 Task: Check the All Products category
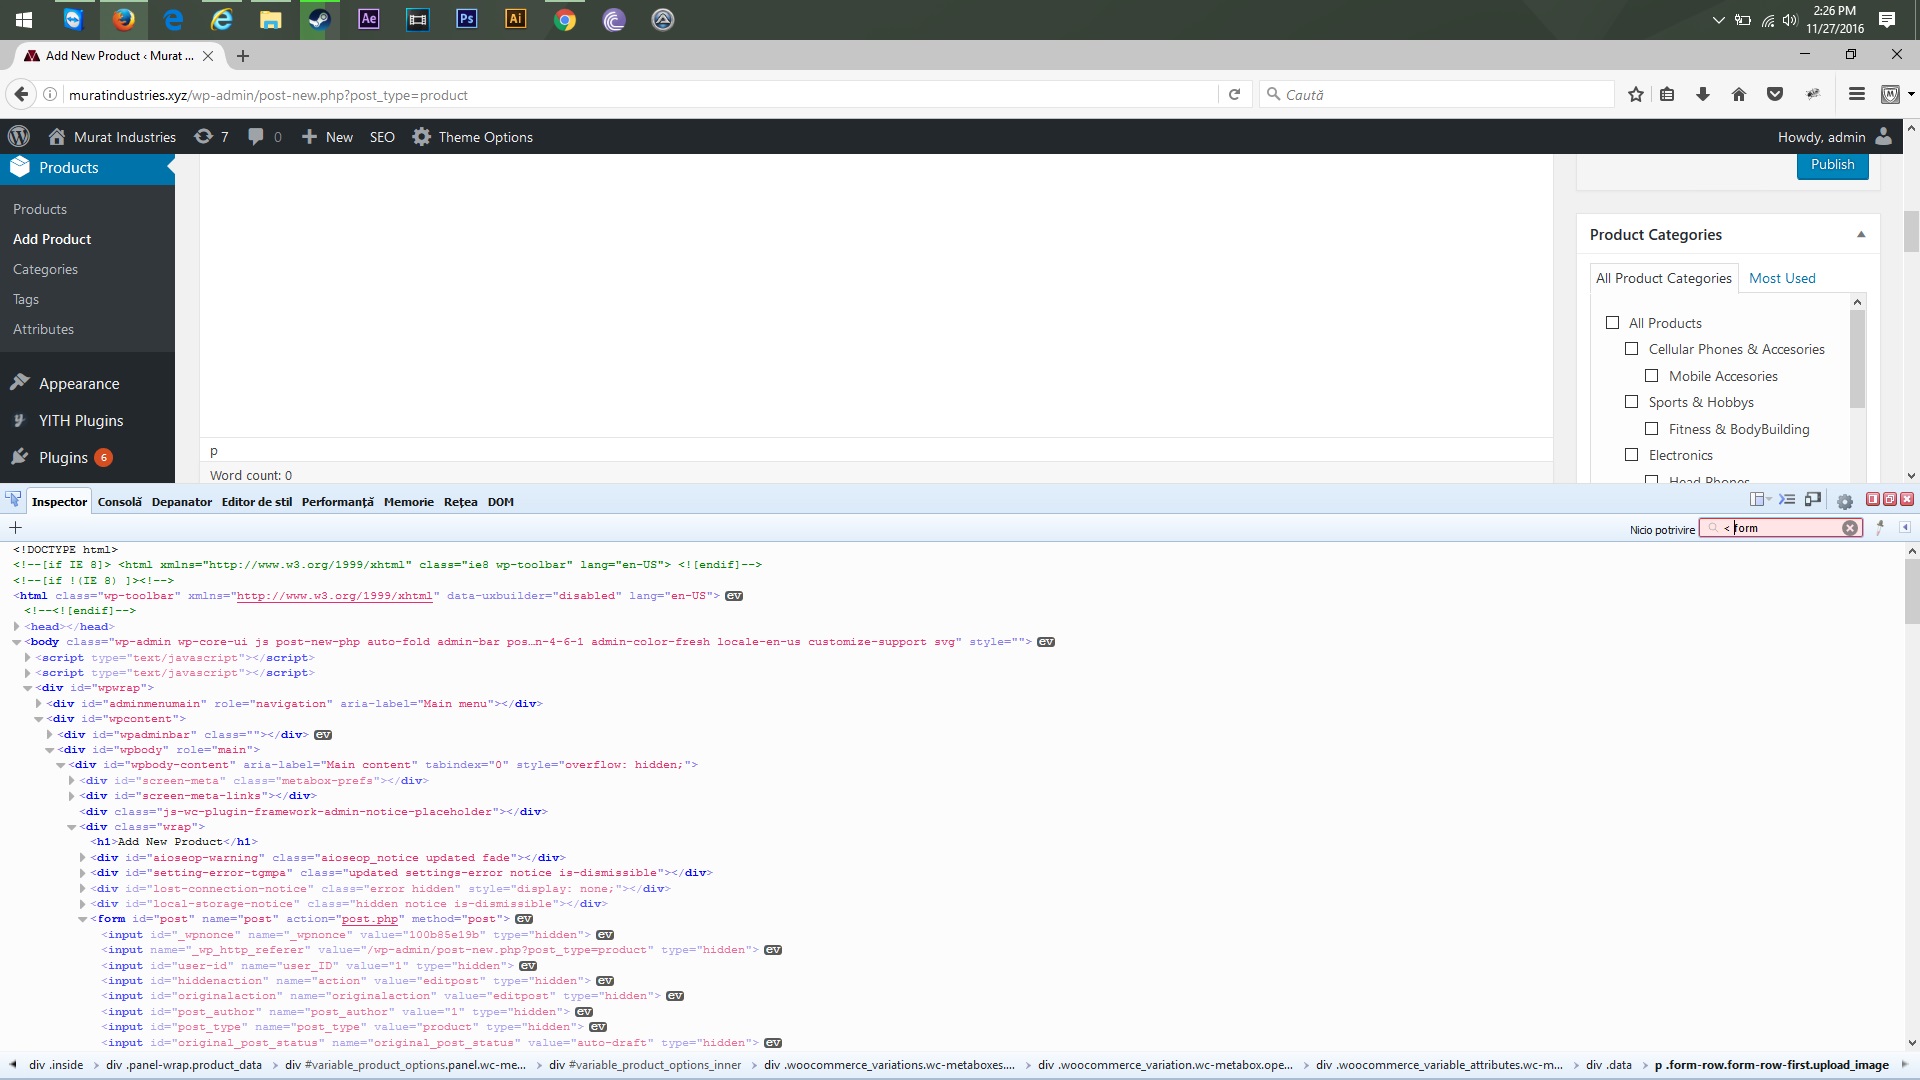(1612, 322)
